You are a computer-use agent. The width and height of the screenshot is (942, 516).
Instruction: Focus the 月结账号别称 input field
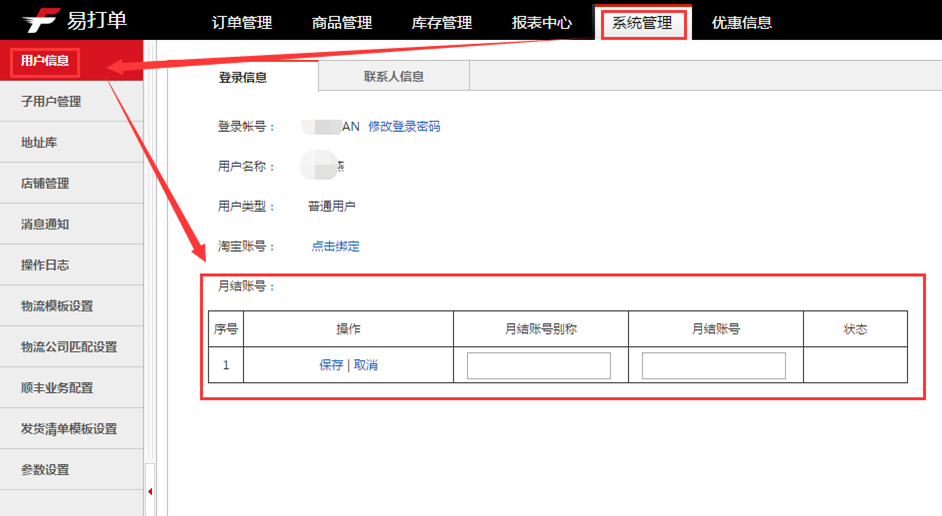point(539,365)
